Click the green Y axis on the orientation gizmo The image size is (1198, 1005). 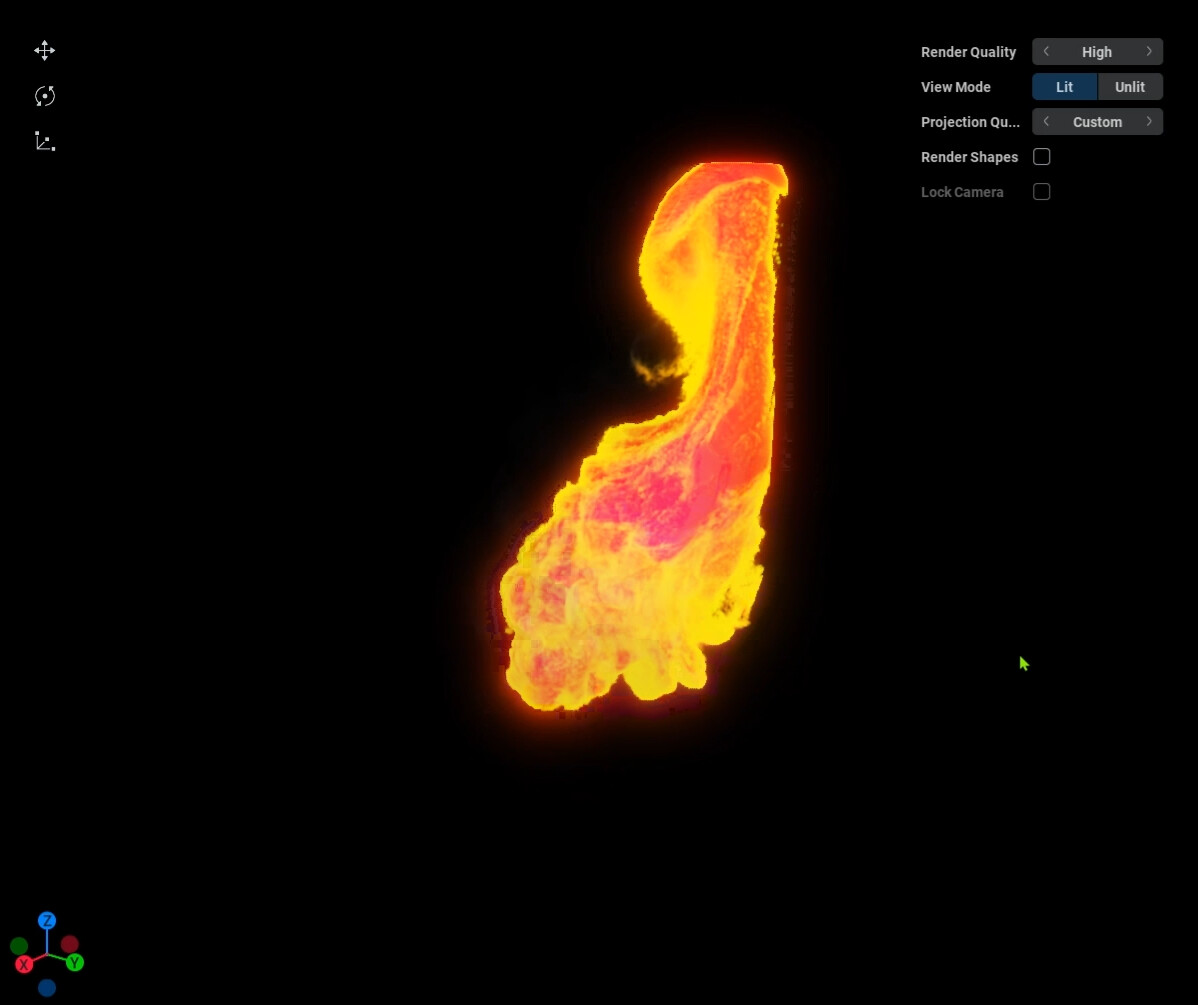pyautogui.click(x=75, y=960)
